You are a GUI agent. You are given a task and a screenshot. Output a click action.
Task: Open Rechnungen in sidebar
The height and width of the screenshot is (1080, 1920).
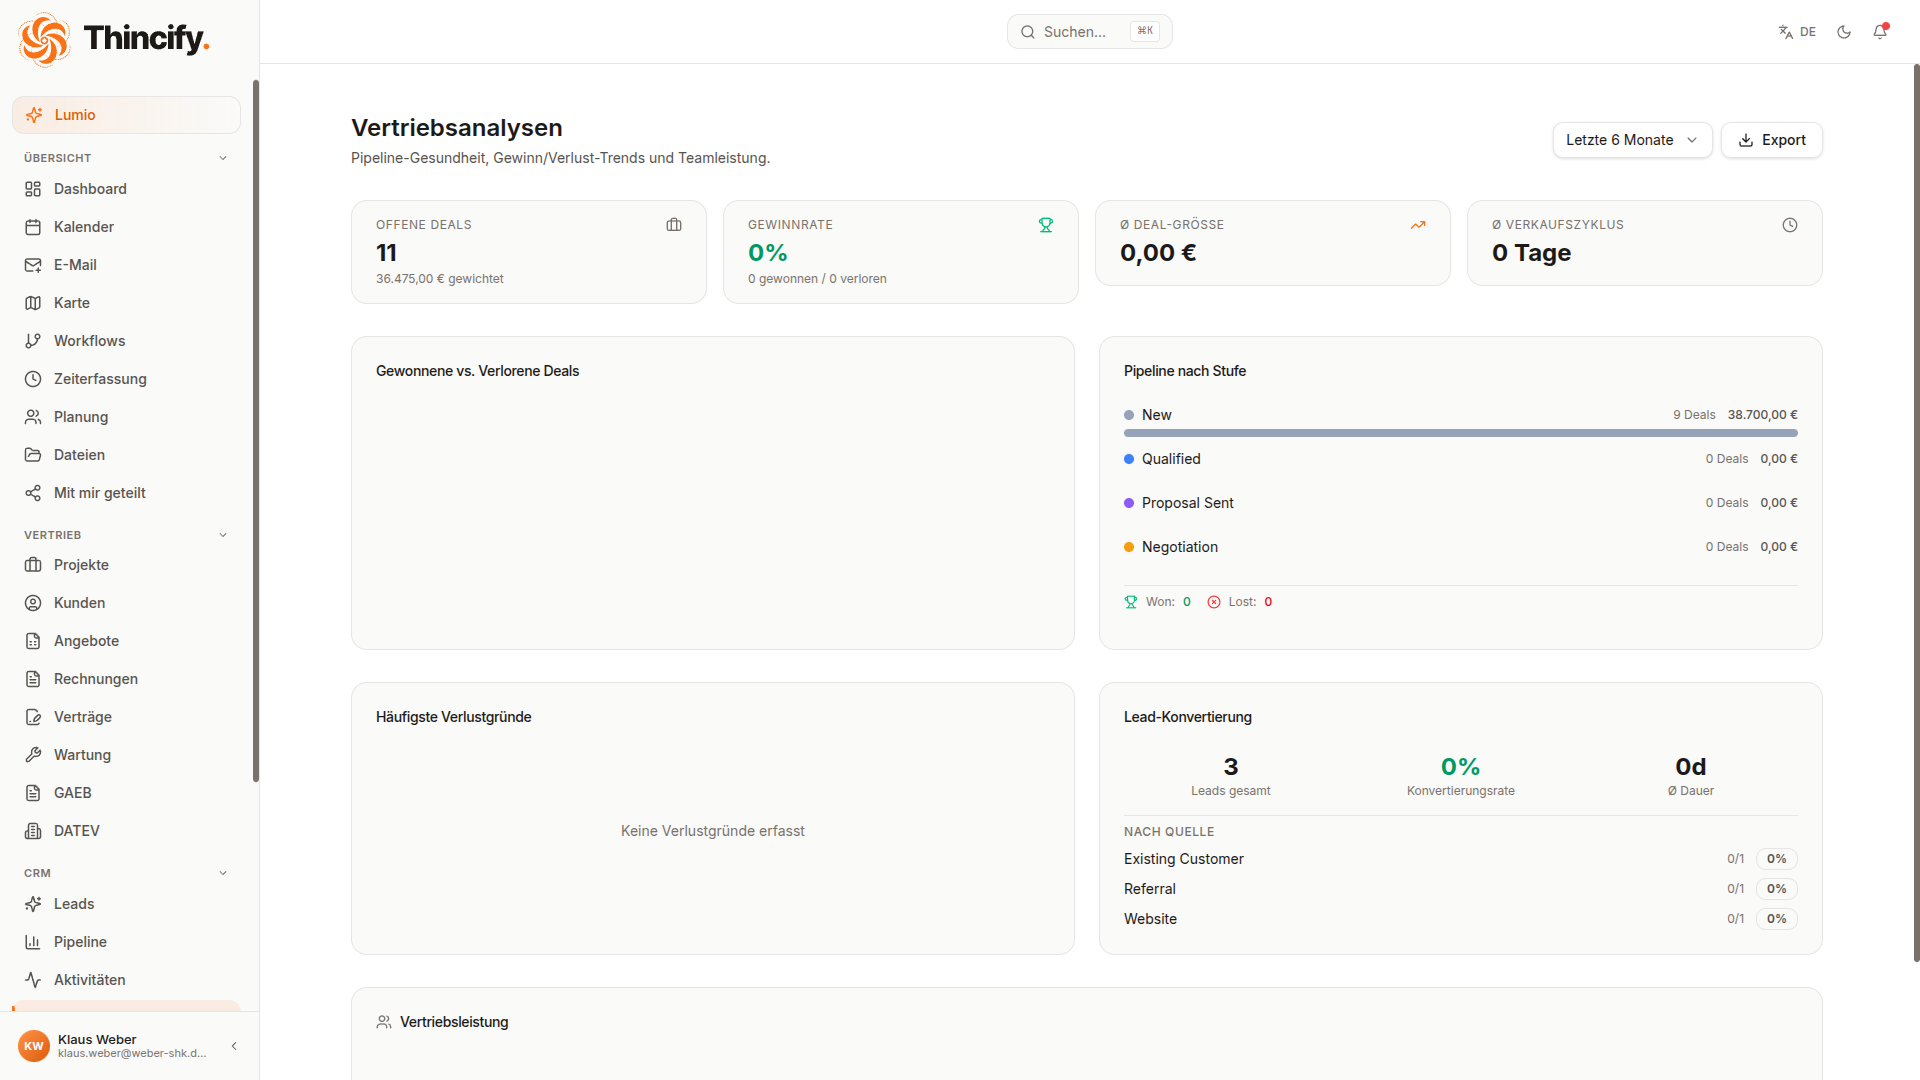click(126, 679)
